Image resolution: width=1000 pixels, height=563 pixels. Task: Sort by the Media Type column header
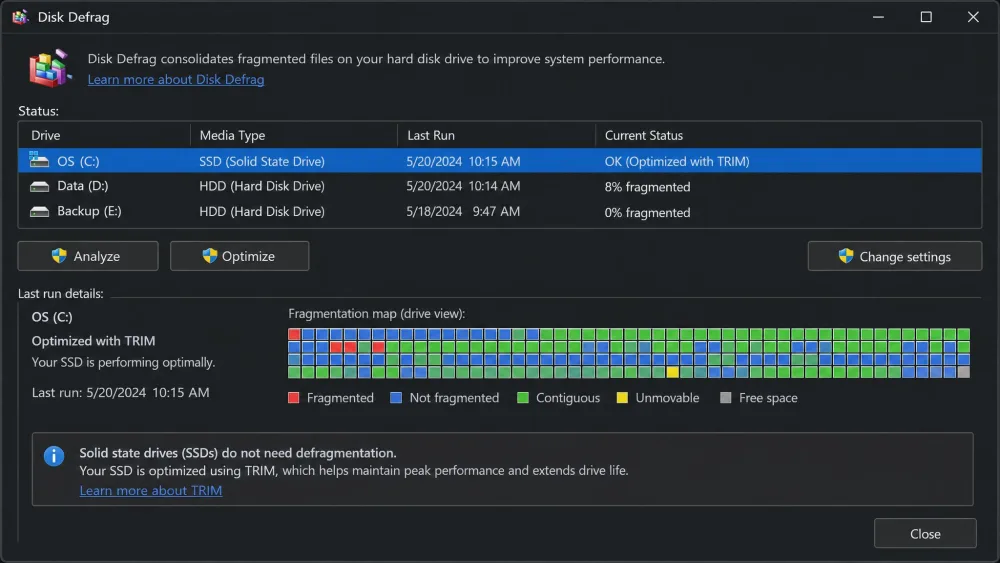[x=232, y=135]
